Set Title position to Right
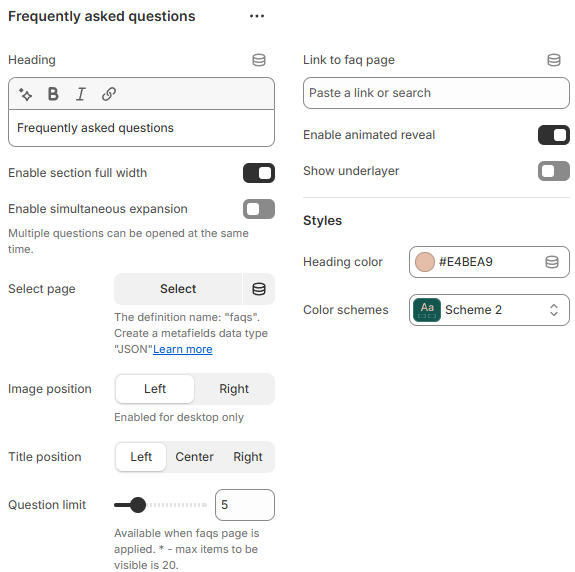This screenshot has width=575, height=572. click(248, 457)
